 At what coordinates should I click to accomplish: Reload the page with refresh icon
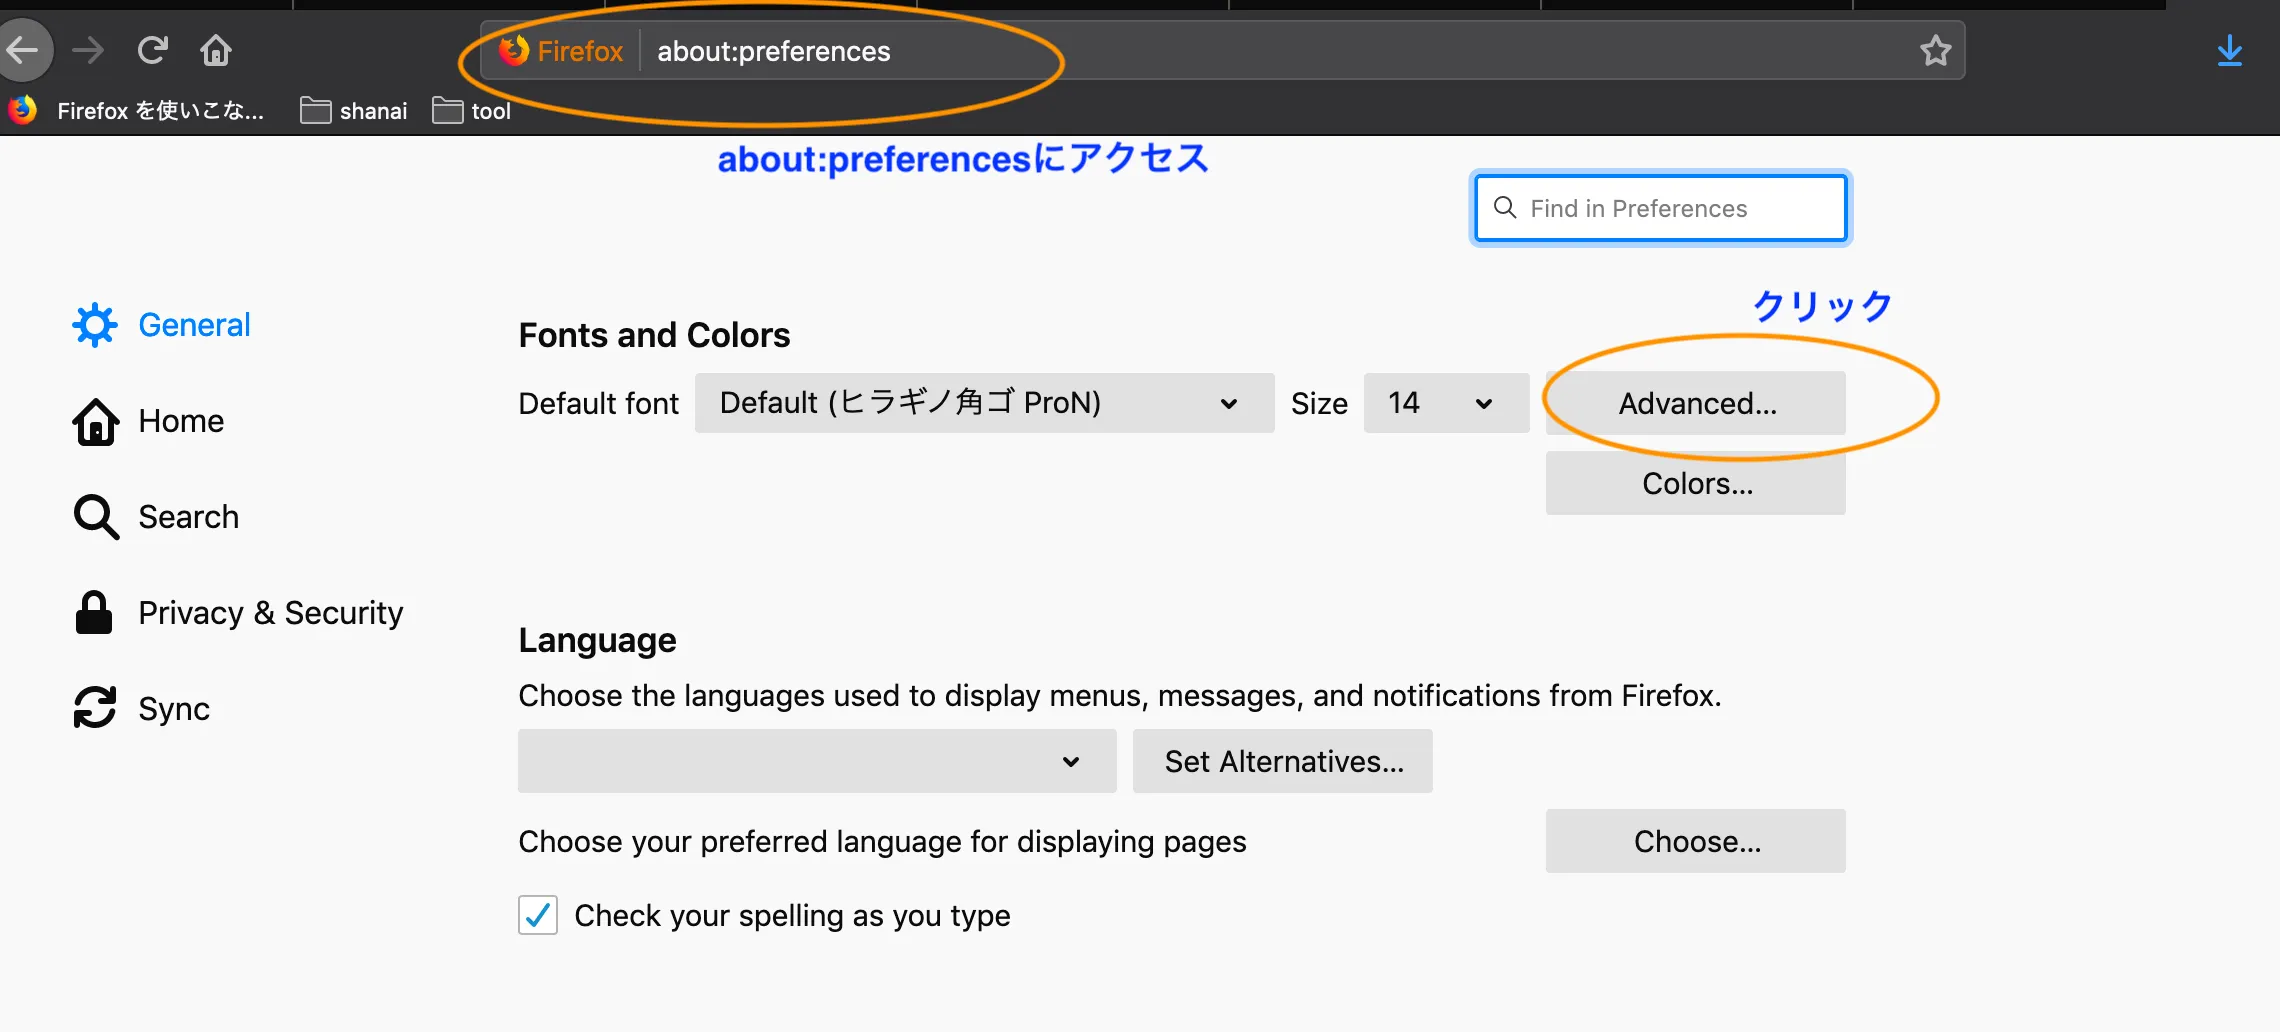(x=152, y=50)
